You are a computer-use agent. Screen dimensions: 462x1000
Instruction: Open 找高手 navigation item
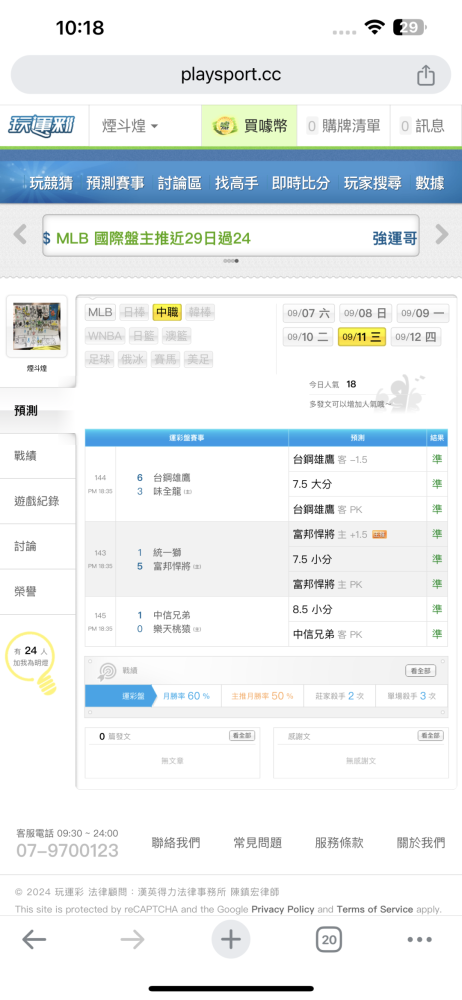tap(237, 183)
